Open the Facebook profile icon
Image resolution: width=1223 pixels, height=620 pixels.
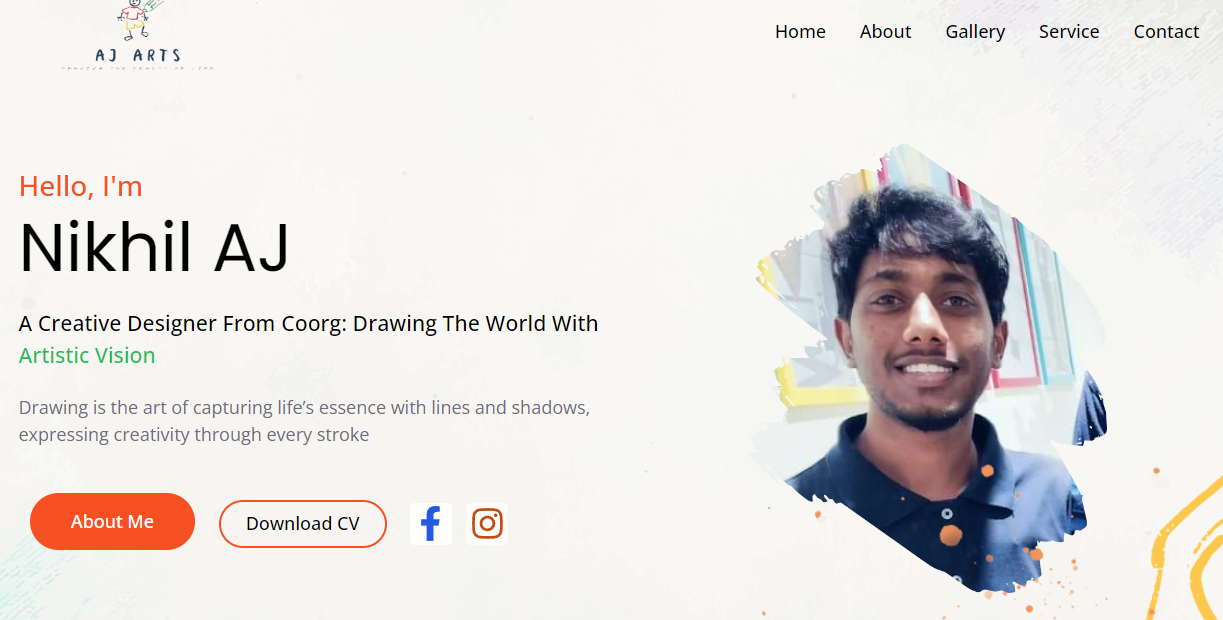431,524
